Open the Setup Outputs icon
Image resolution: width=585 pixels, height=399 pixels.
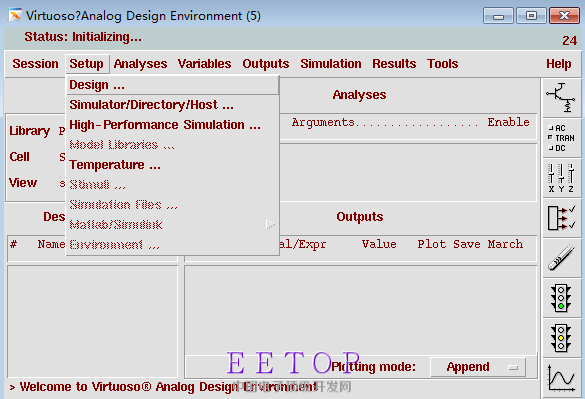point(561,218)
